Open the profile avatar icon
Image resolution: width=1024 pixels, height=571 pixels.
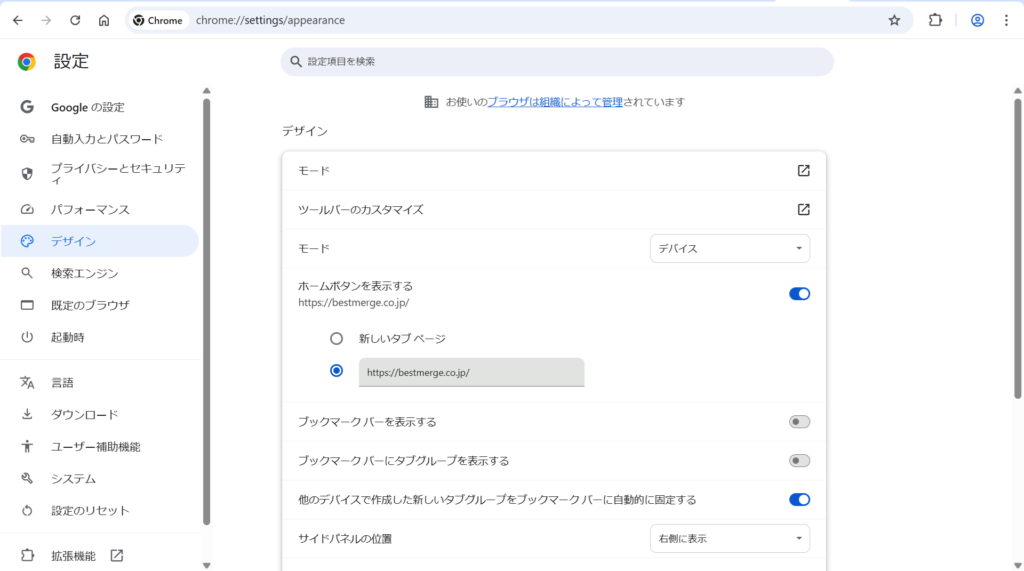[977, 20]
